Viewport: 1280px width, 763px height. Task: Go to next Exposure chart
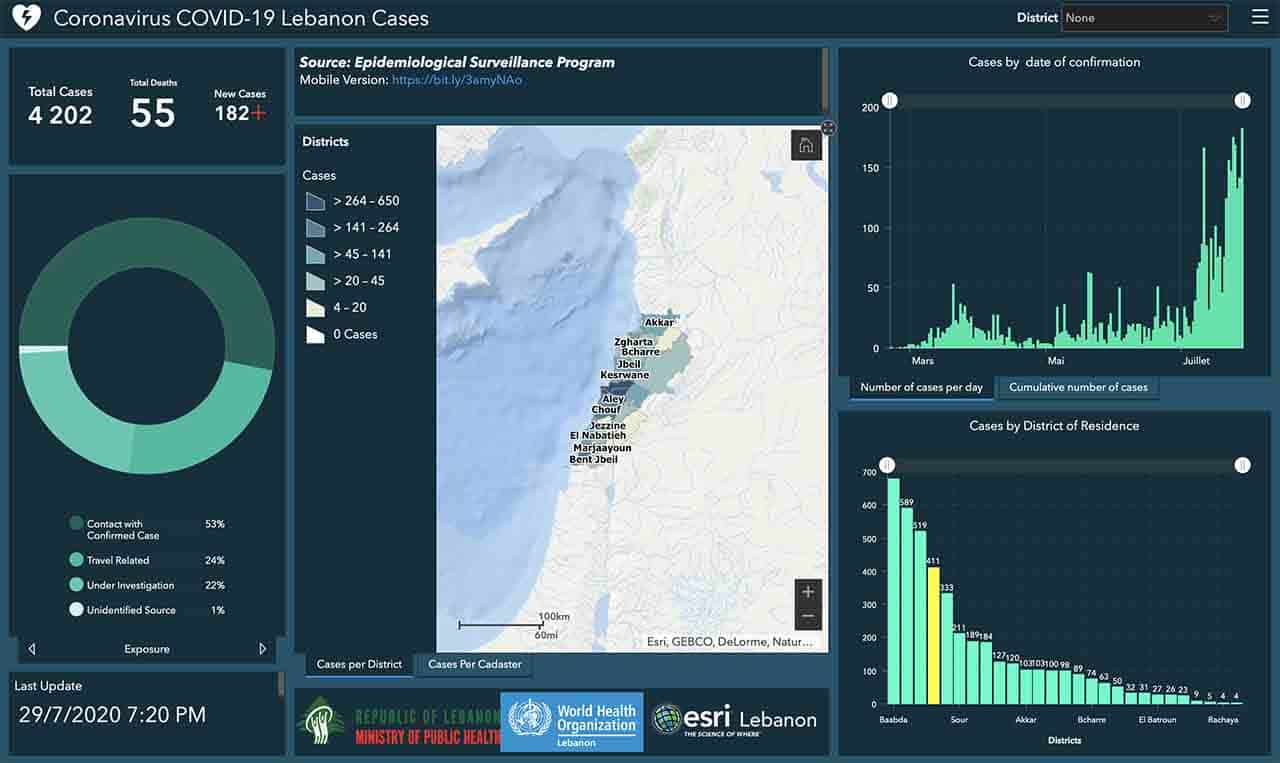(263, 649)
